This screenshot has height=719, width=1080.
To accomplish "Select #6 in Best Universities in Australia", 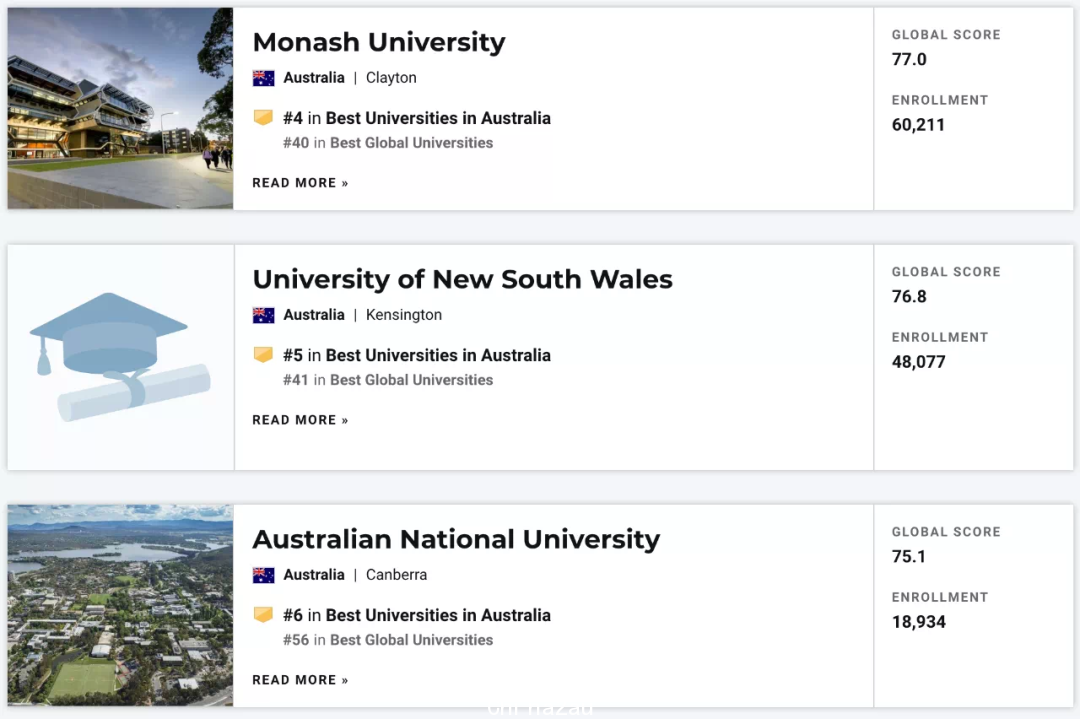I will click(417, 616).
